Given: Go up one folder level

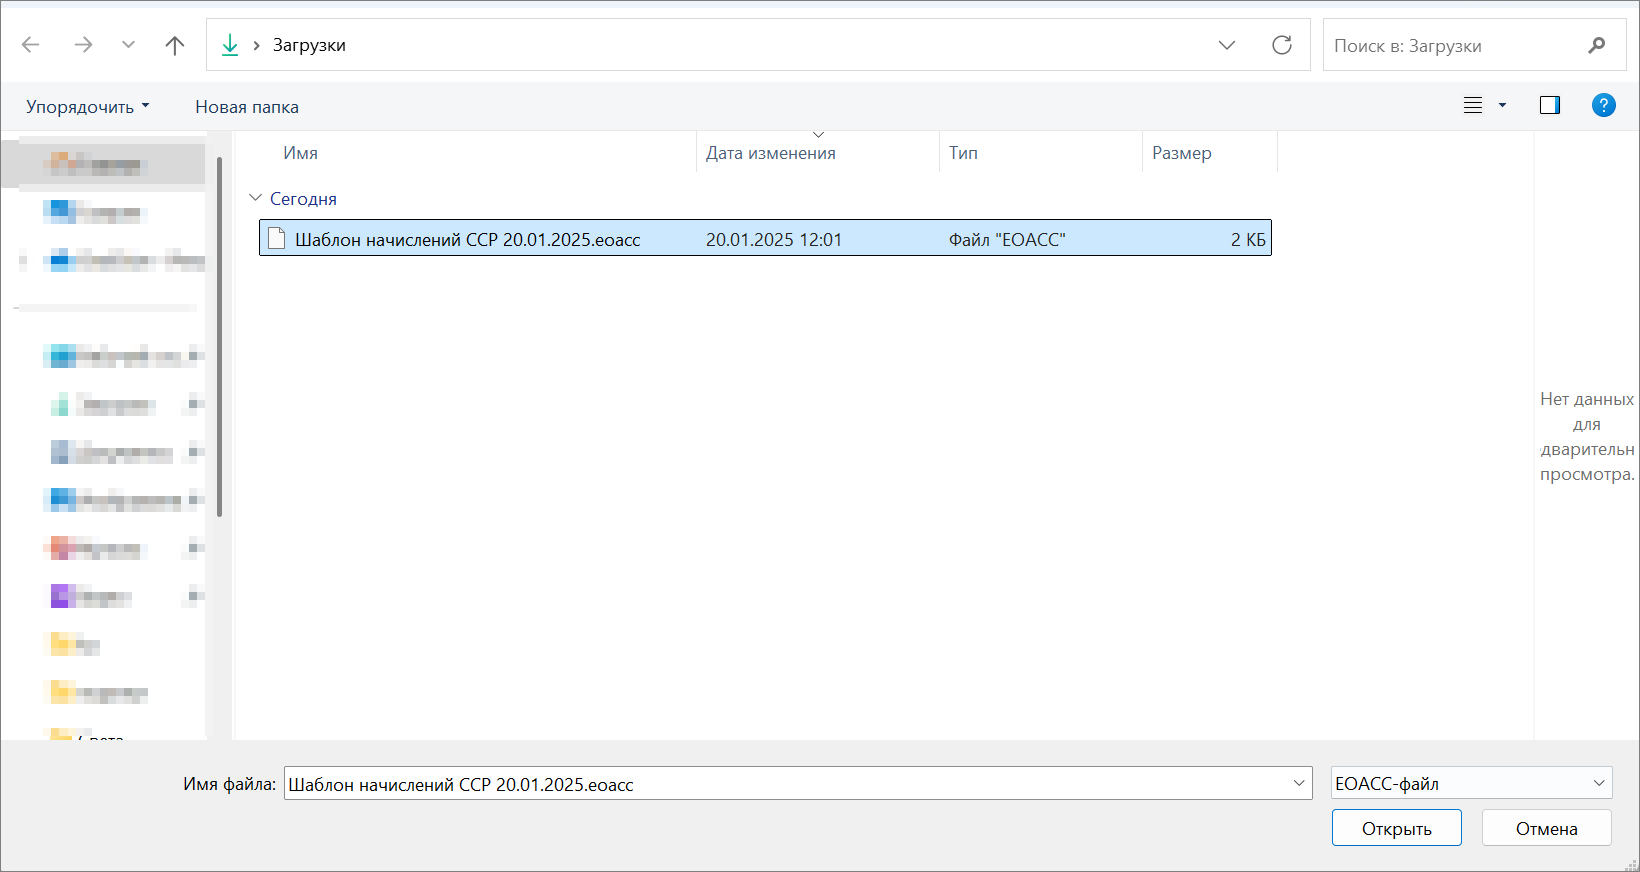Looking at the screenshot, I should (175, 45).
